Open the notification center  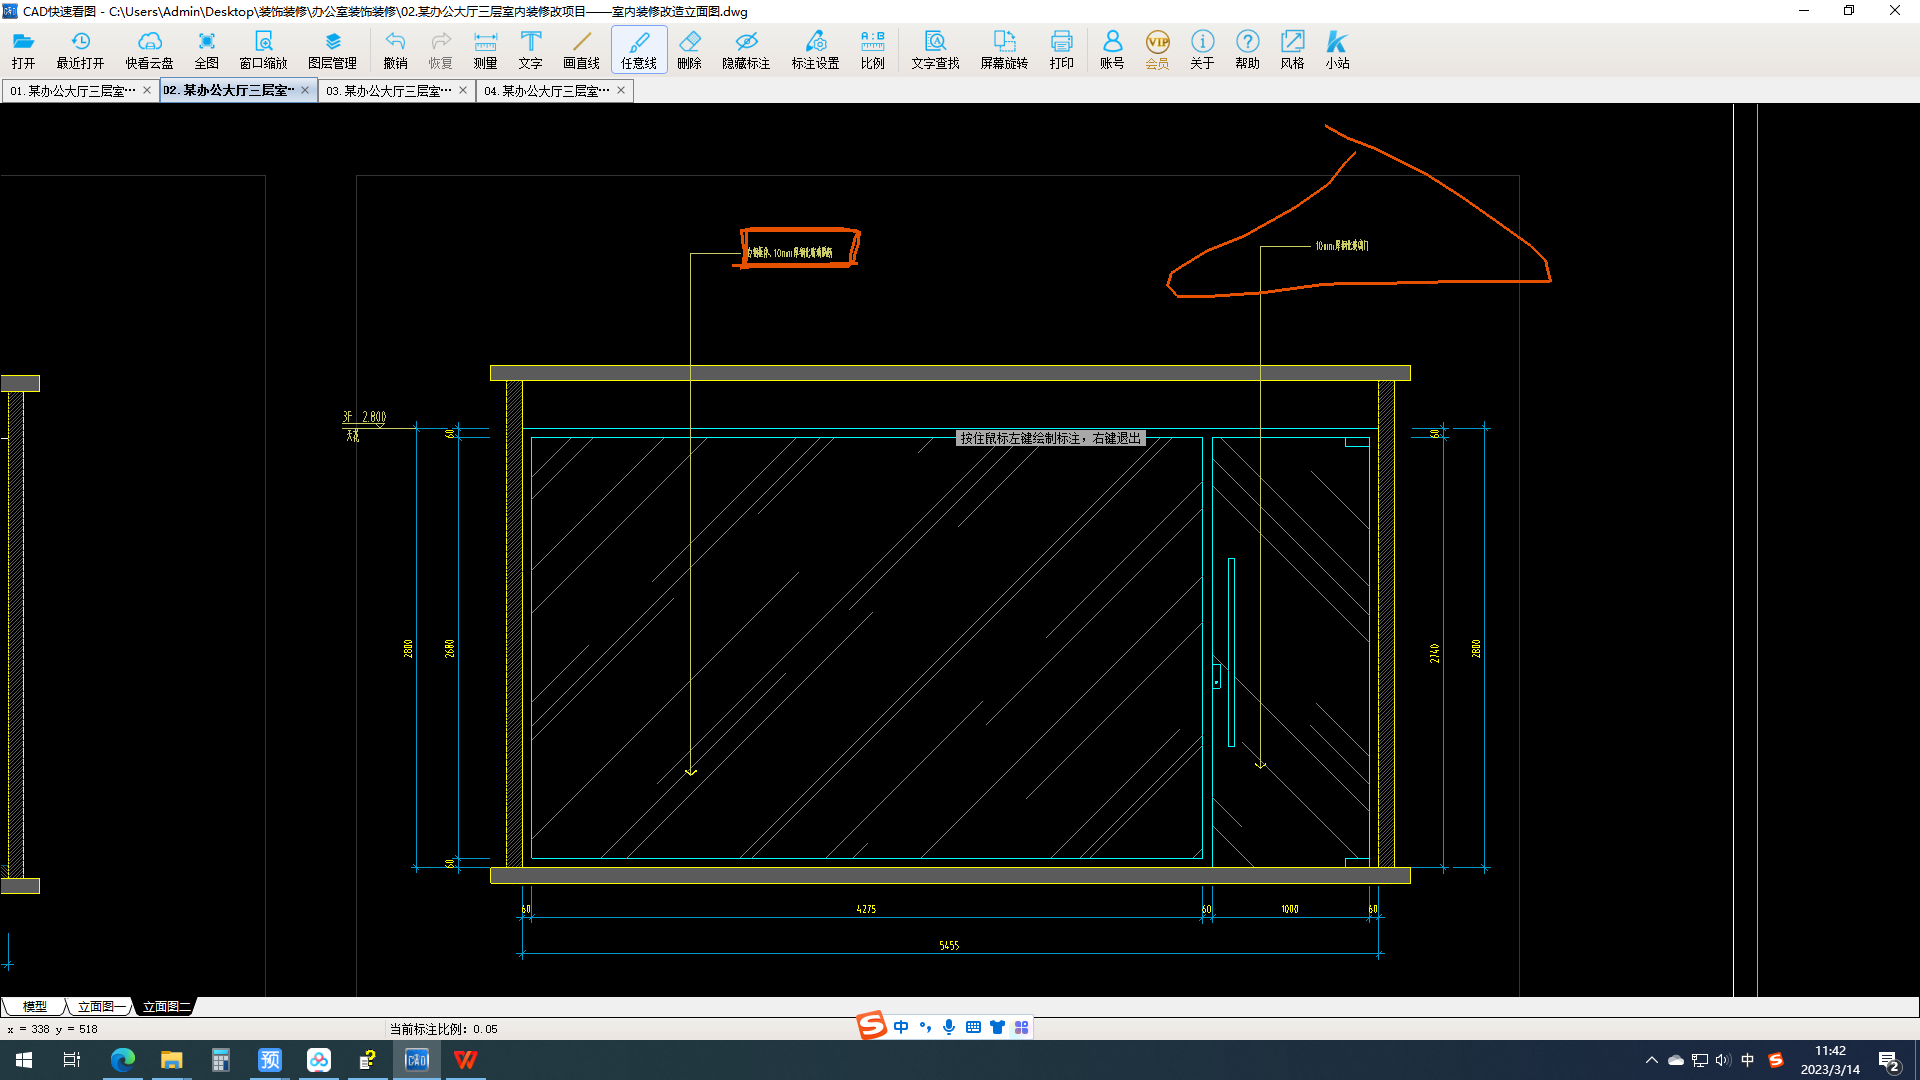click(1889, 1060)
